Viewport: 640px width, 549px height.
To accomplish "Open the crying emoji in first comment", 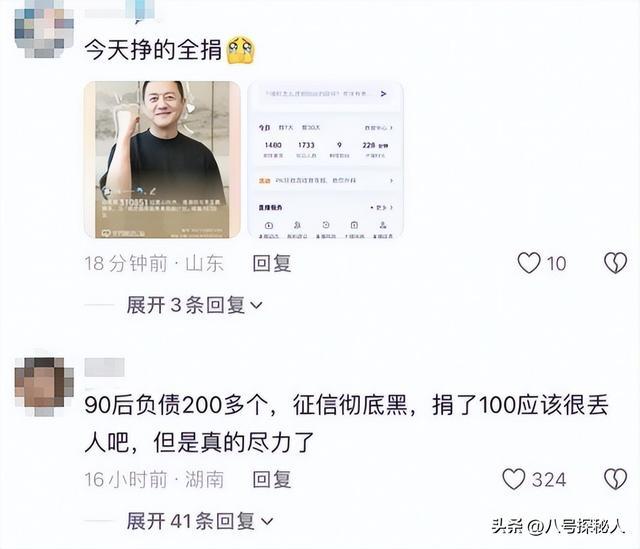I will (x=241, y=50).
